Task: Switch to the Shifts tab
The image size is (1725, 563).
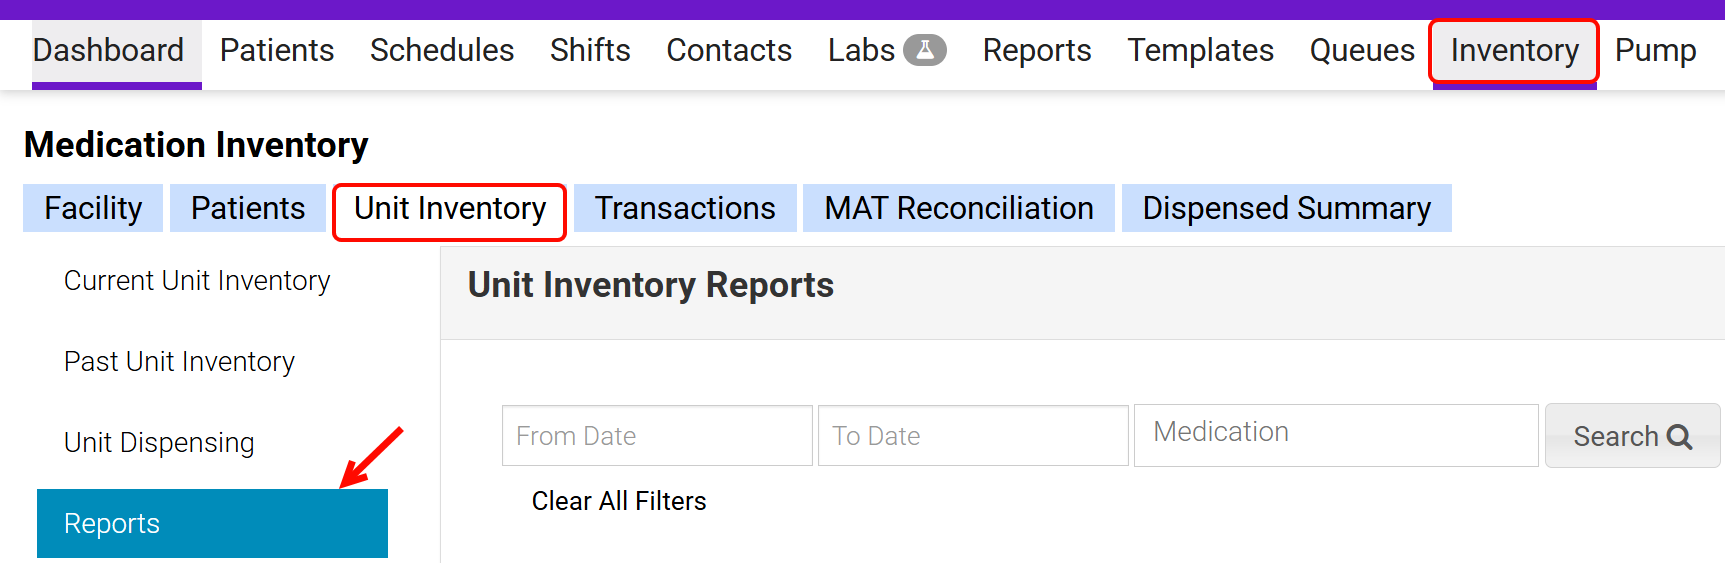Action: click(x=590, y=50)
